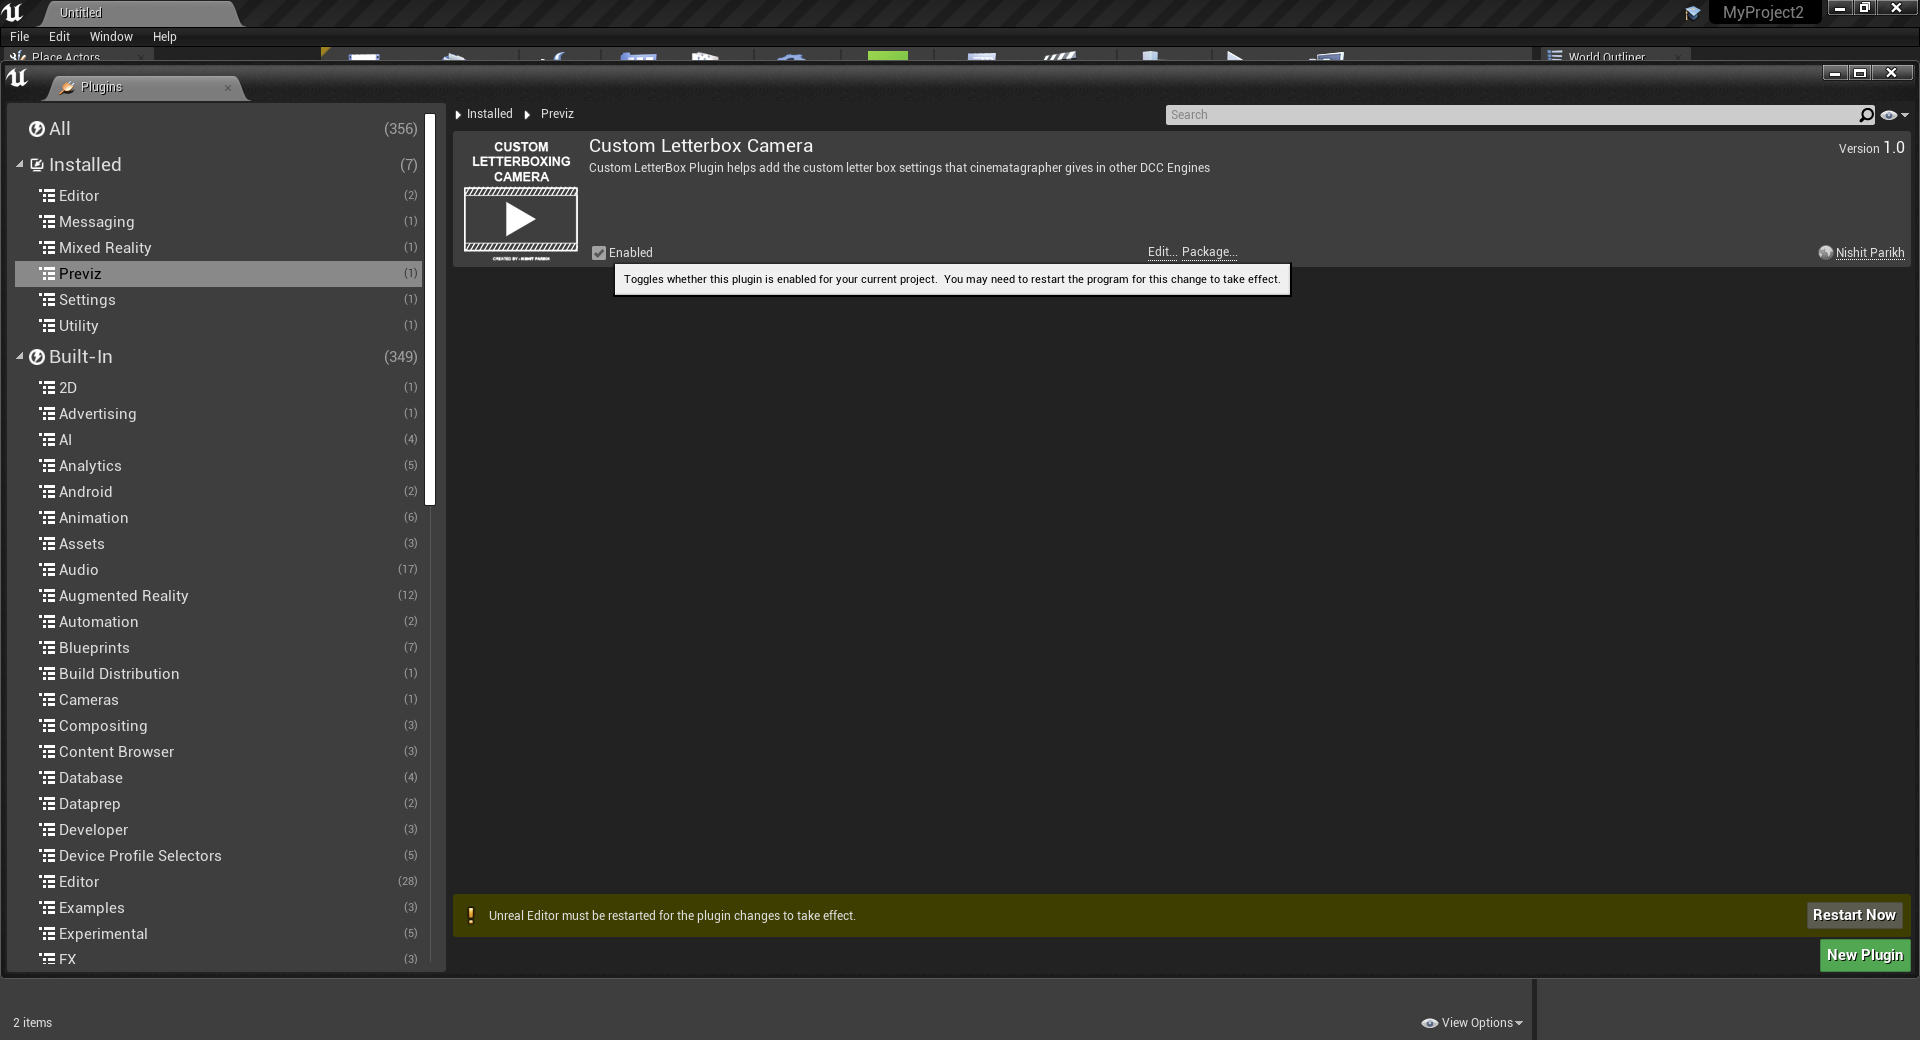
Task: Open the Nishit Parikh author link
Action: (x=1869, y=253)
